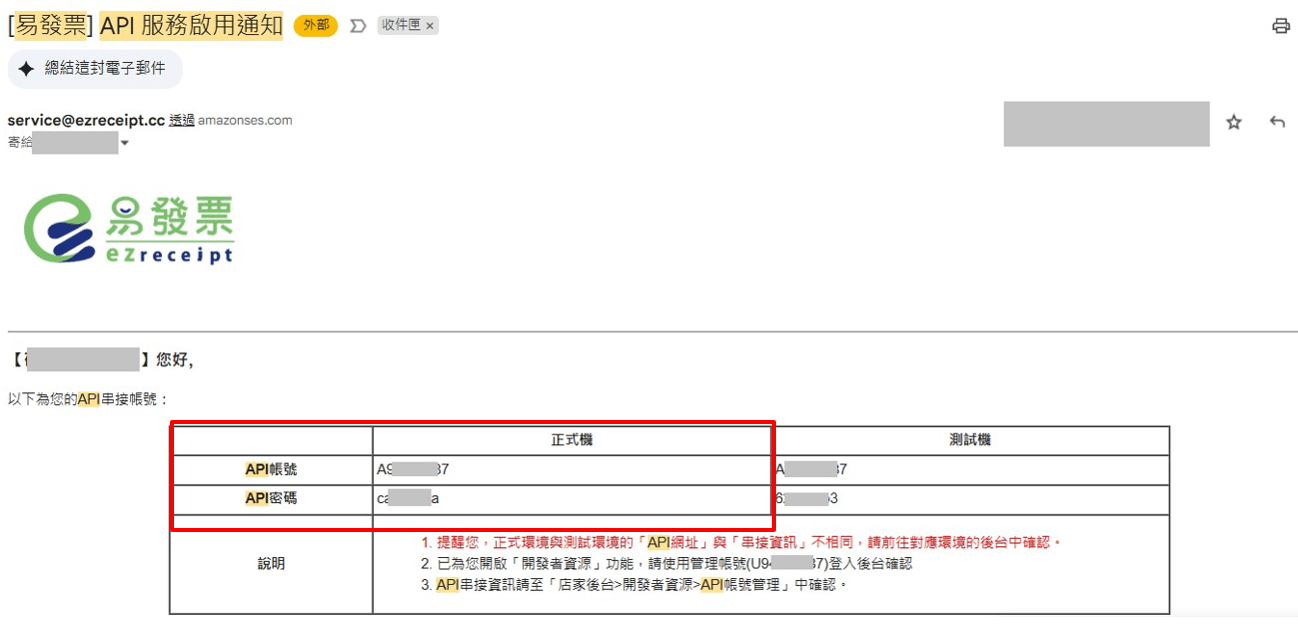Click the 總結這封電子郵件 button
Image resolution: width=1298 pixels, height=625 pixels.
pyautogui.click(x=96, y=69)
